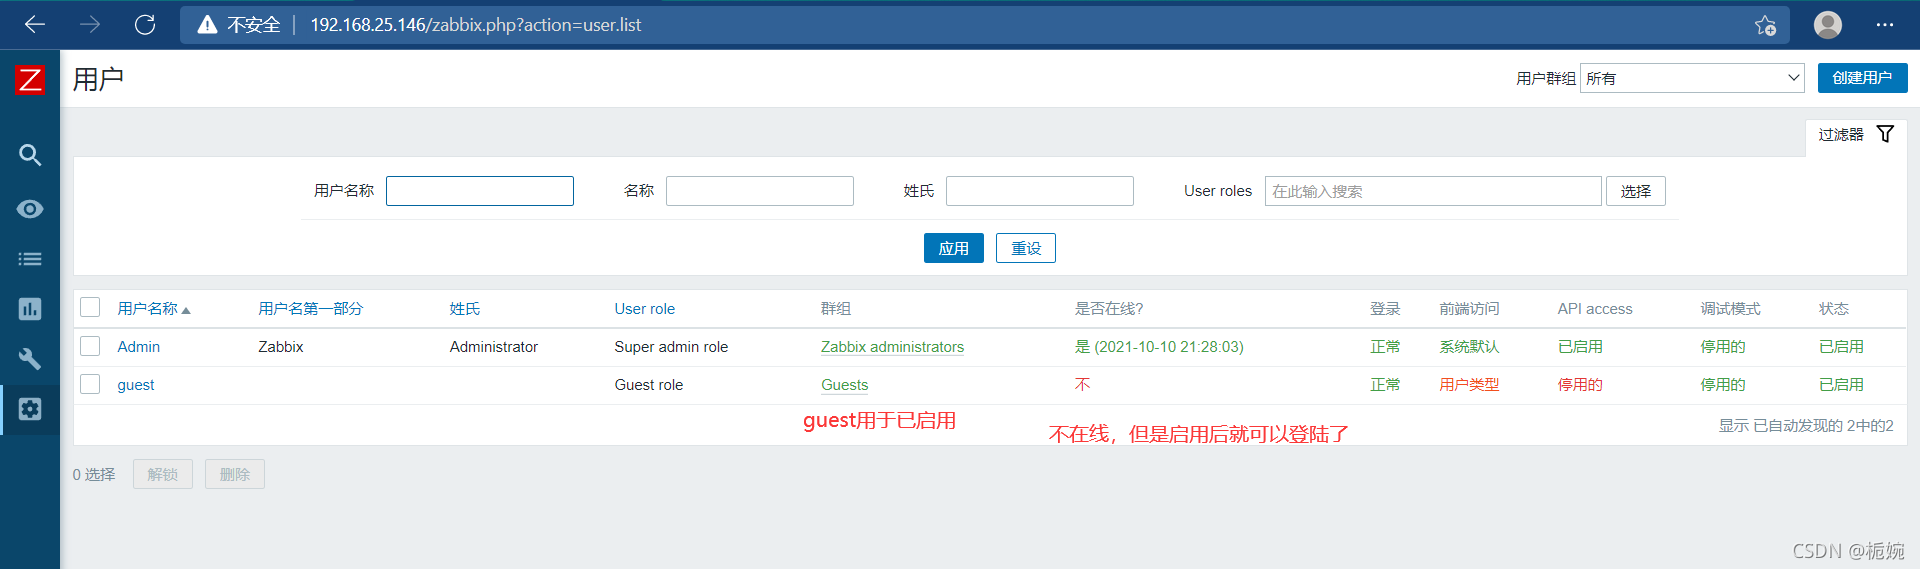Click guest's 'Guest role' cell
This screenshot has width=1920, height=569.
click(648, 385)
